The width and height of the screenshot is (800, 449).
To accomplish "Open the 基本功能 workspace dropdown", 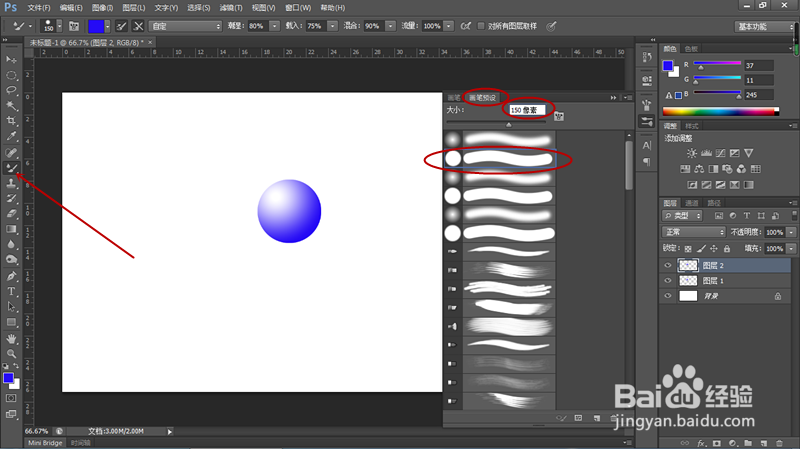I will coord(764,27).
